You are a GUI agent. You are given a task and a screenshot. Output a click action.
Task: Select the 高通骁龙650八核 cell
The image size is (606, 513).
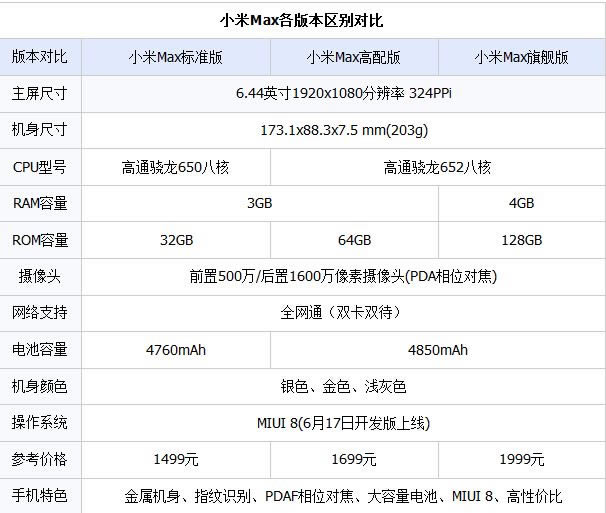pyautogui.click(x=176, y=167)
